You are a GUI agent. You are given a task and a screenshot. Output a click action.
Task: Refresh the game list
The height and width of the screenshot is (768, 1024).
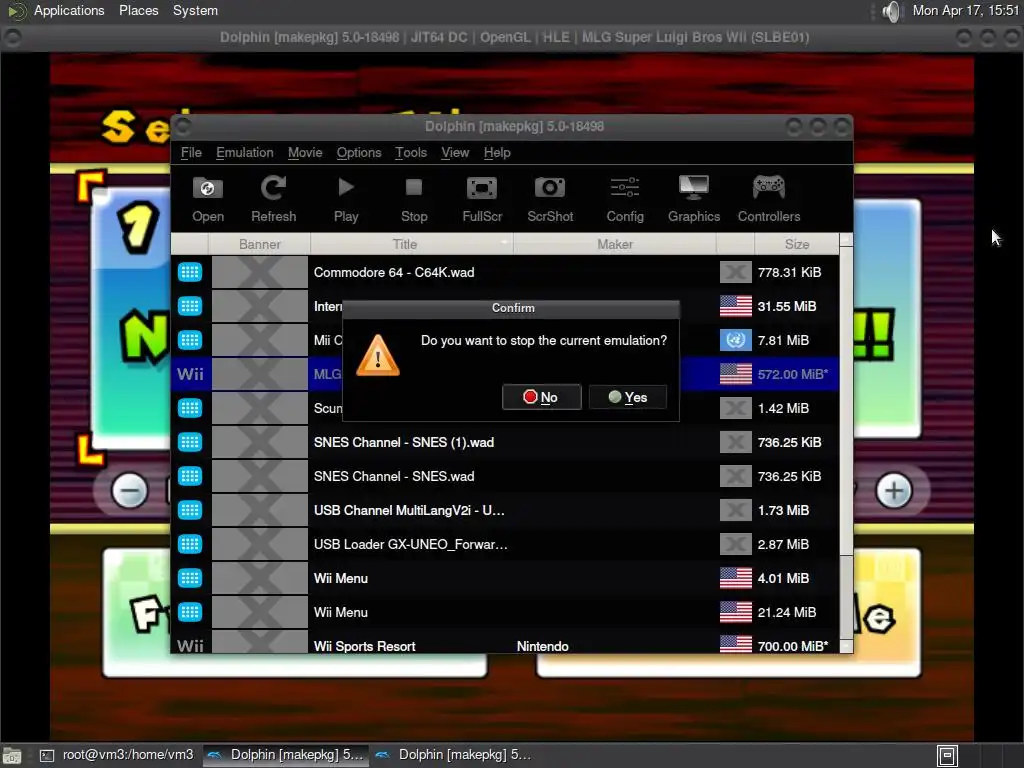pos(273,199)
